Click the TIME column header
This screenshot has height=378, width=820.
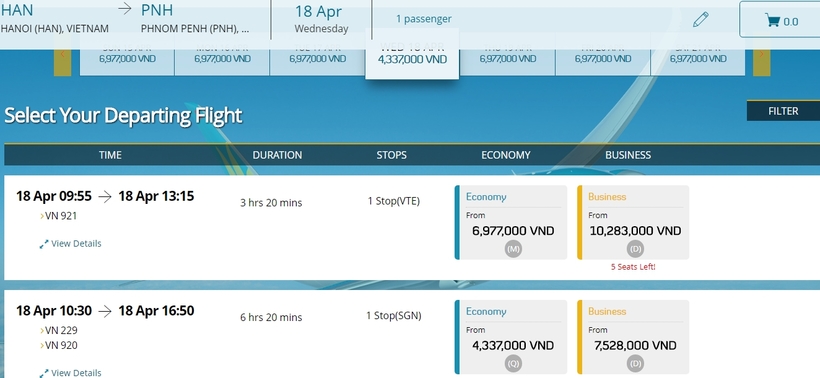coord(110,155)
